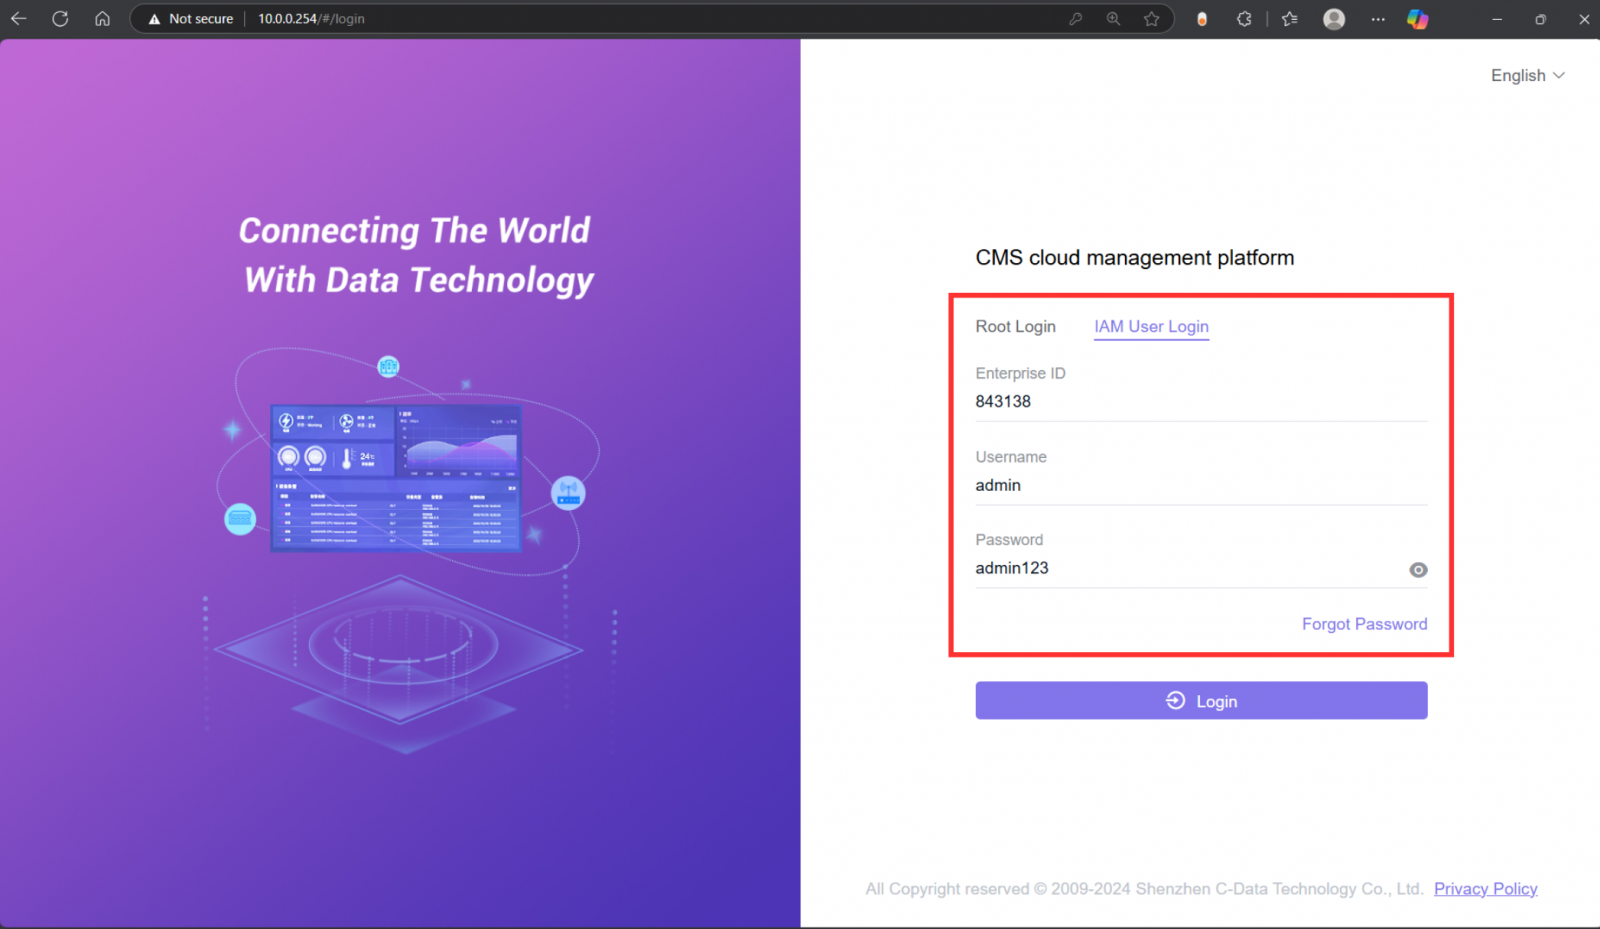Click the browser back arrow
The height and width of the screenshot is (929, 1600).
pos(18,18)
